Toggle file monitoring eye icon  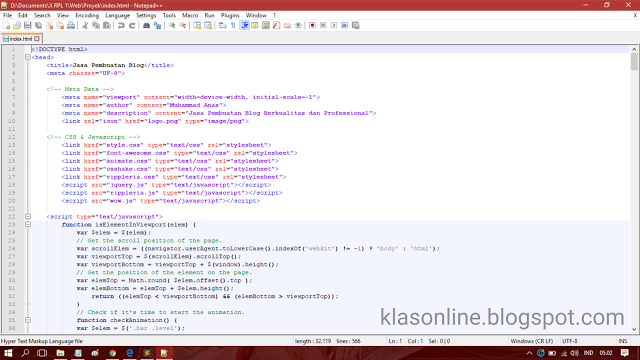298,25
